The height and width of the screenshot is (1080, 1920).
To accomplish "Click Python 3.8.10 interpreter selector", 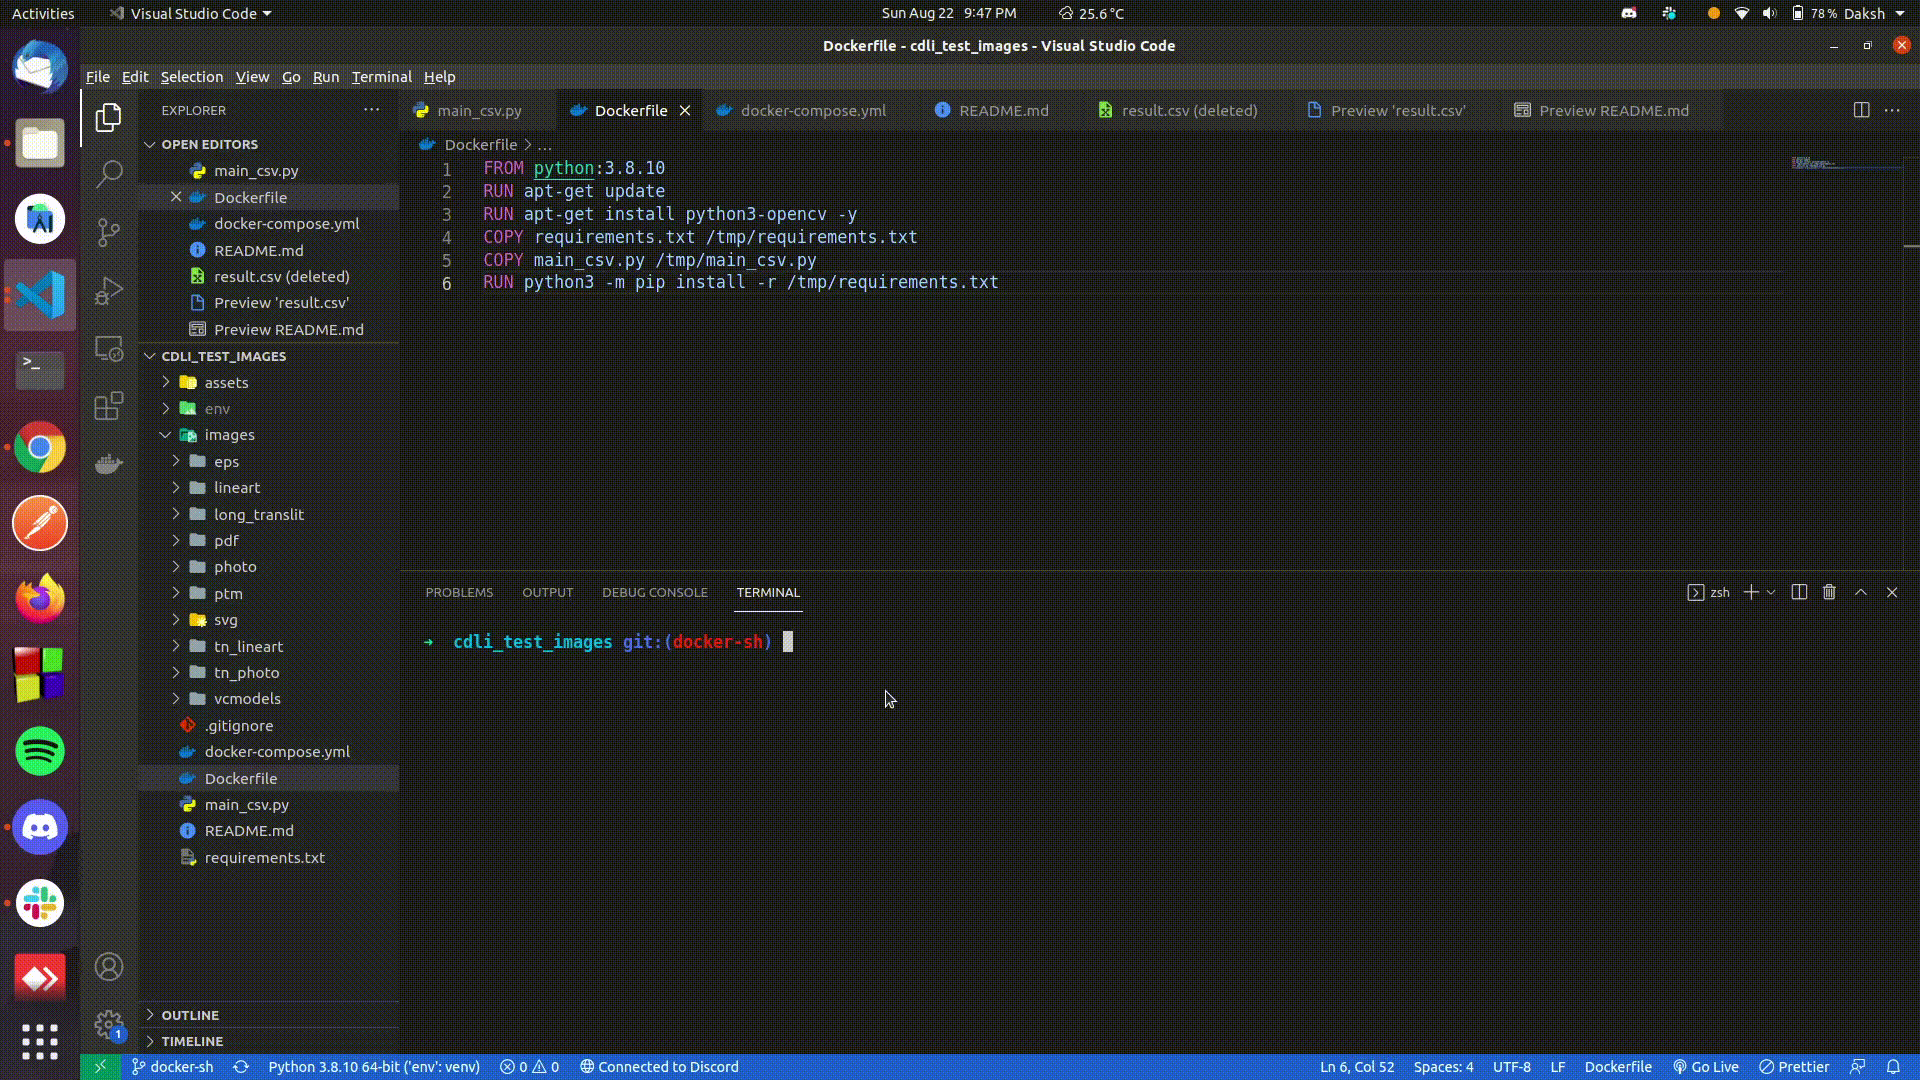I will [374, 1067].
